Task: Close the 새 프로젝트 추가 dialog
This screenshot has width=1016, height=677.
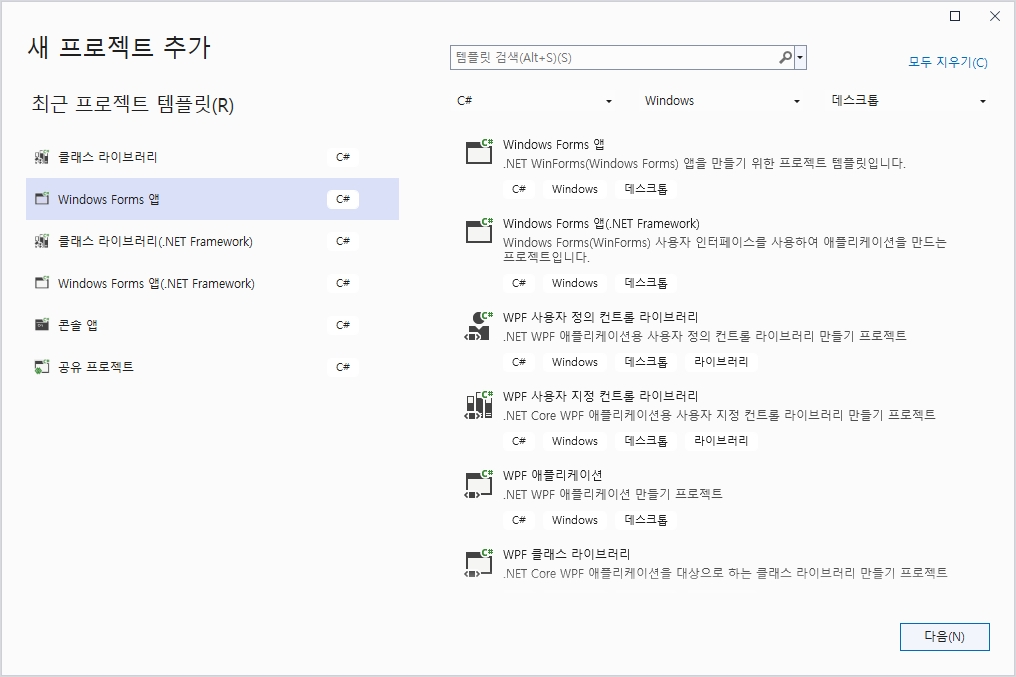Action: click(x=995, y=16)
